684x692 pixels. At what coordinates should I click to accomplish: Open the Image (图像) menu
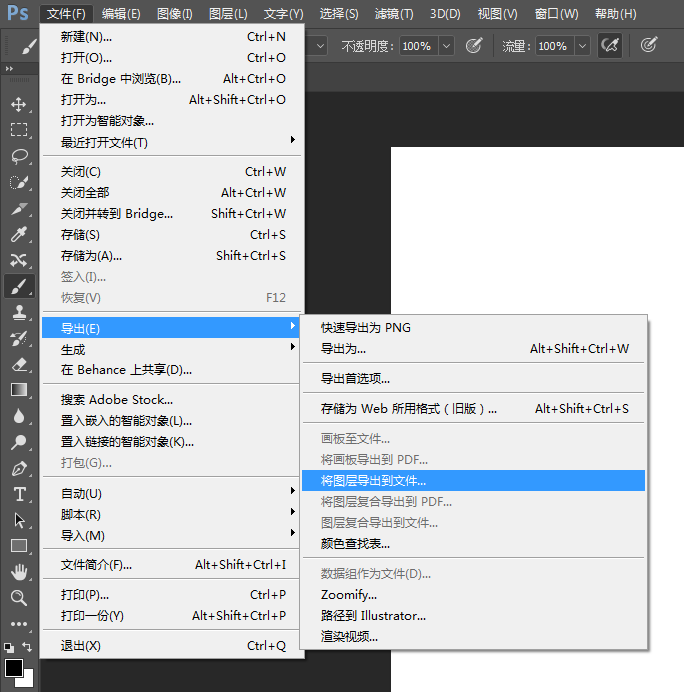tap(175, 14)
